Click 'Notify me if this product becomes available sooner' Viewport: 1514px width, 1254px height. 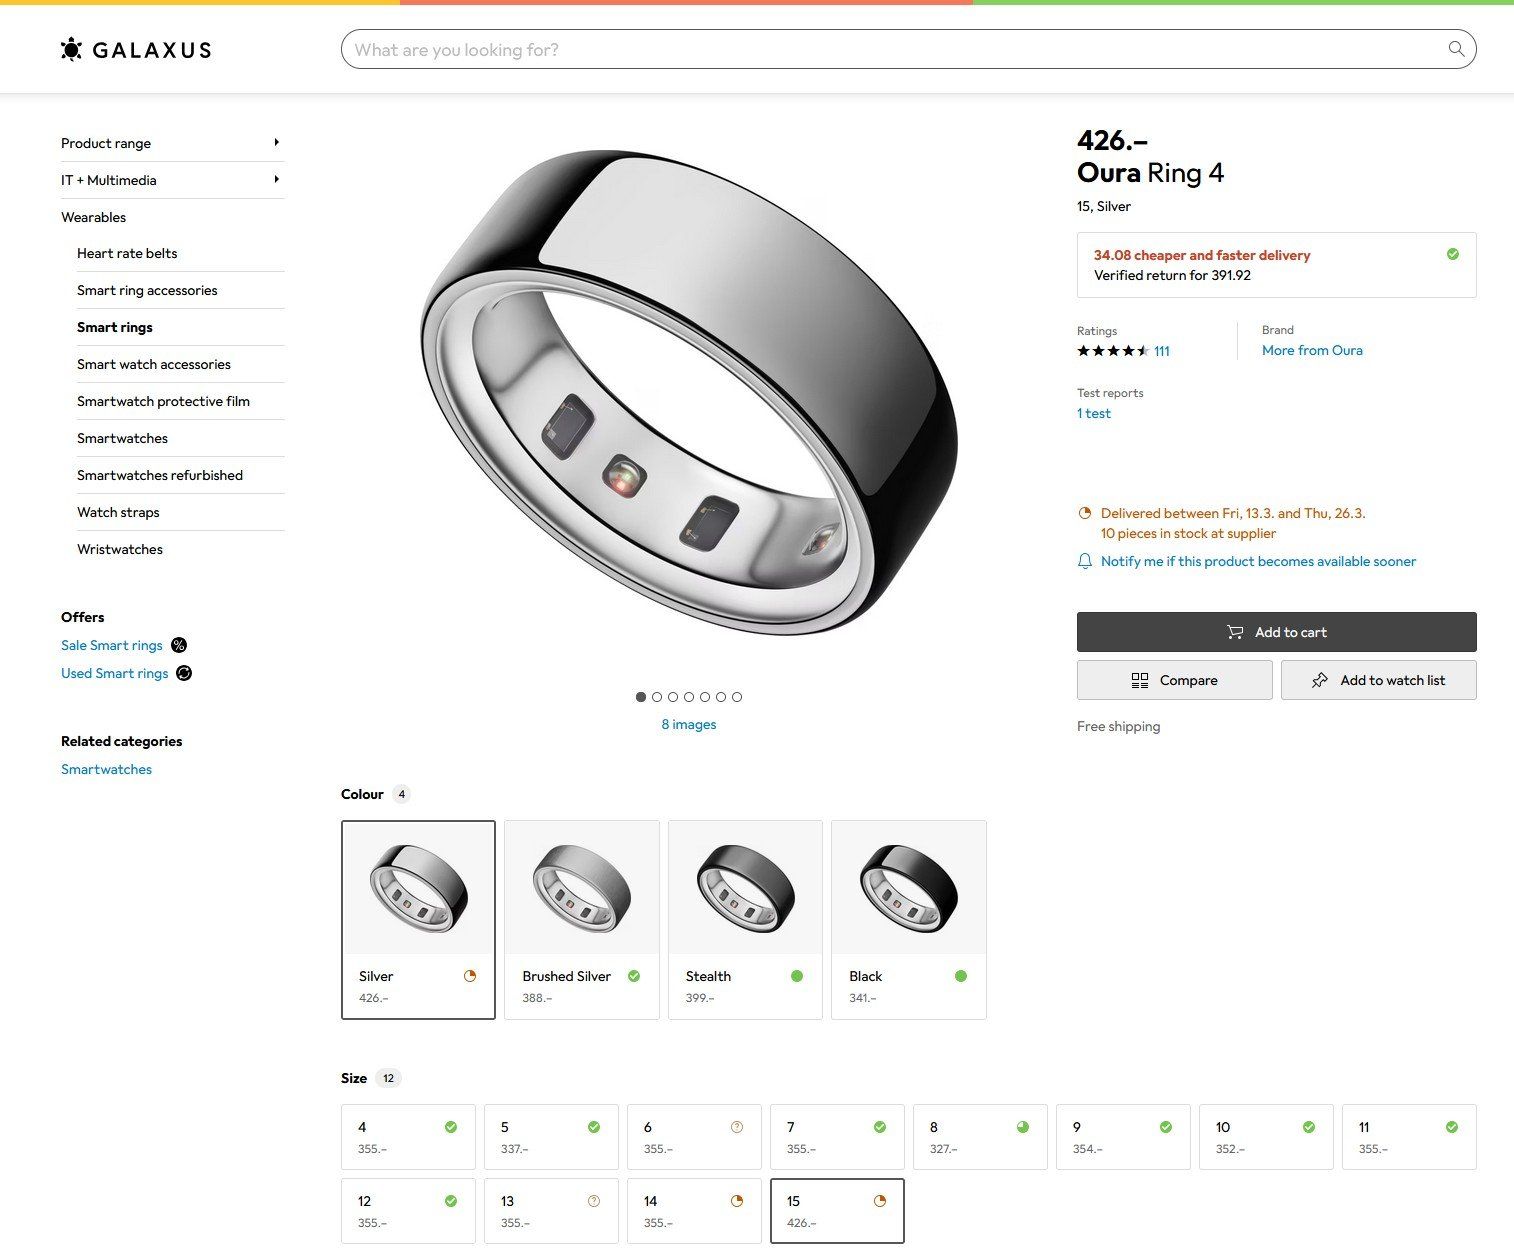tap(1258, 561)
